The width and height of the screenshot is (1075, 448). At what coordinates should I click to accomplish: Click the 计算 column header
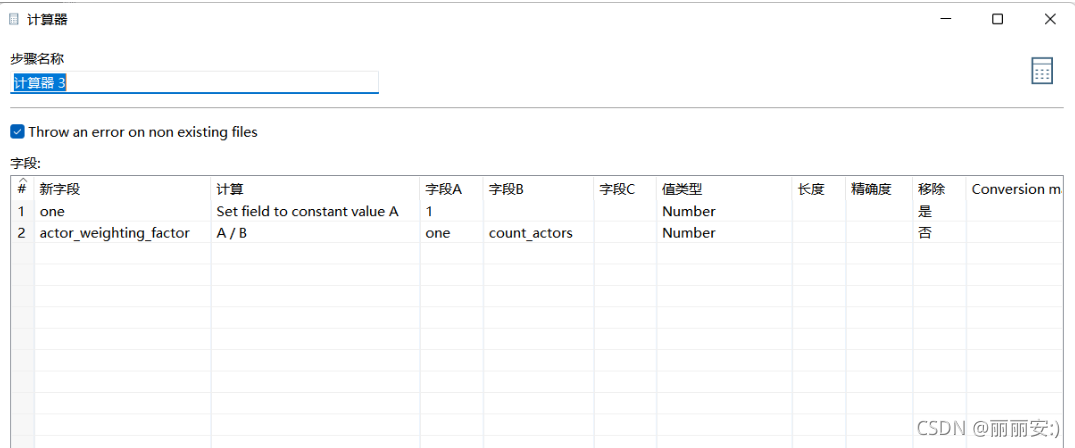click(315, 189)
